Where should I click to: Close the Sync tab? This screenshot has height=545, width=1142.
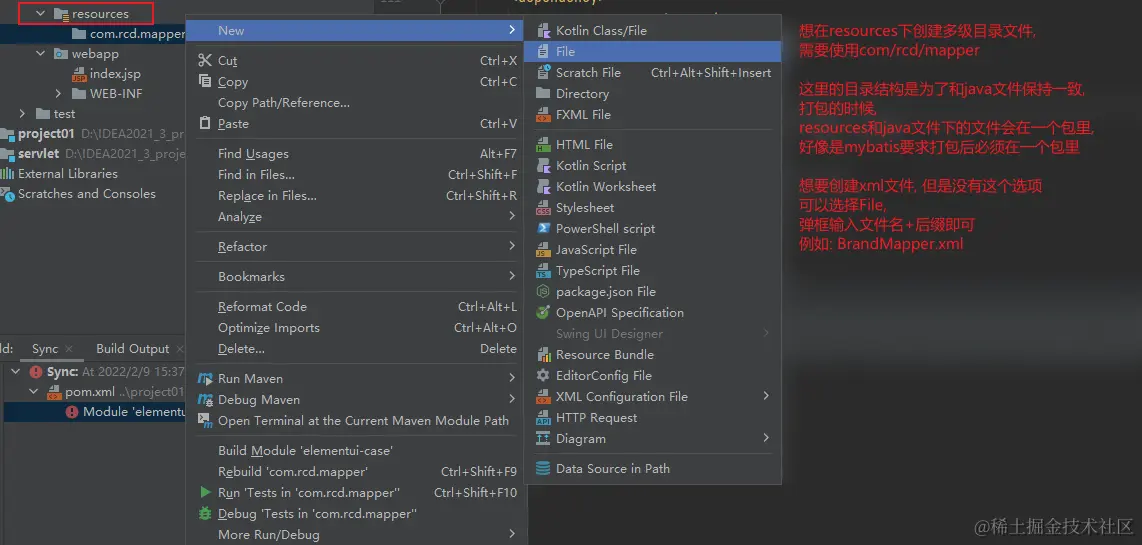[x=69, y=350]
